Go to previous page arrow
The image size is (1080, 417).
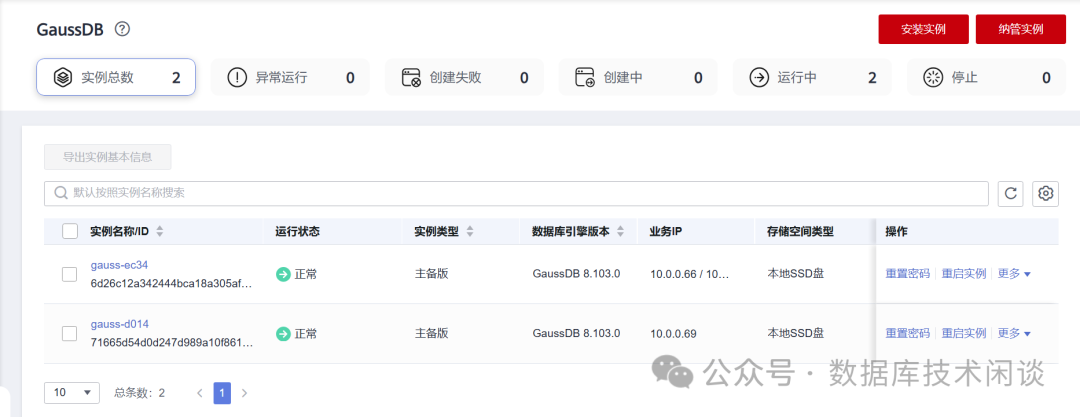200,393
